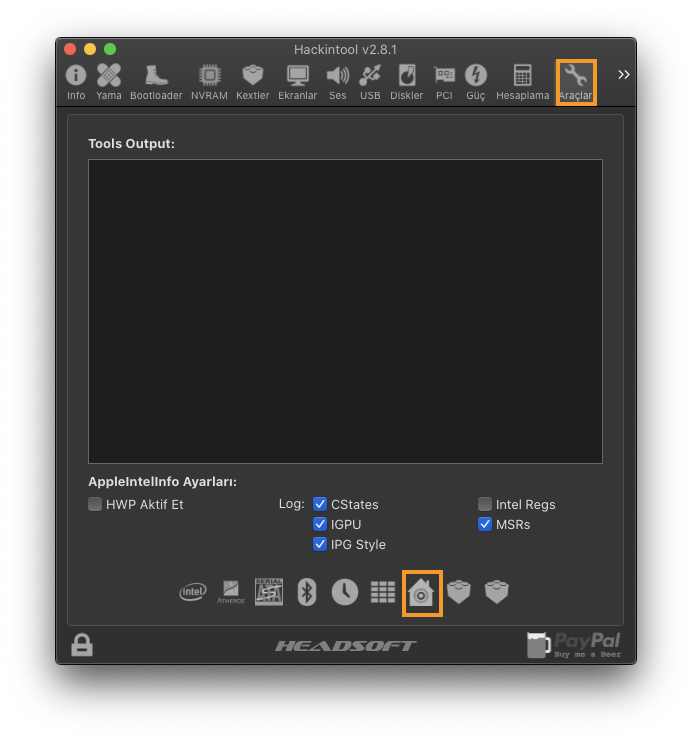Click inside the Tools Output area
The width and height of the screenshot is (692, 738).
[345, 311]
